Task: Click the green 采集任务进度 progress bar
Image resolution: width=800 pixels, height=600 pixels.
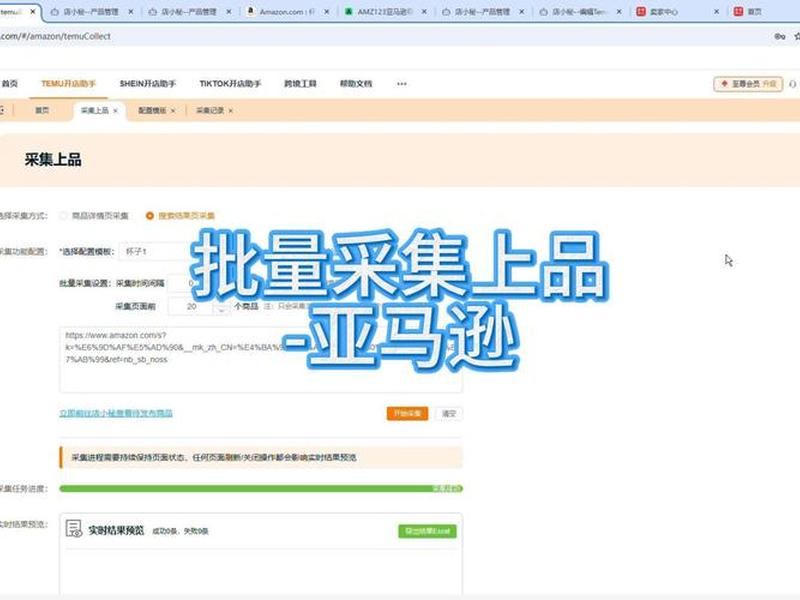Action: coord(261,489)
